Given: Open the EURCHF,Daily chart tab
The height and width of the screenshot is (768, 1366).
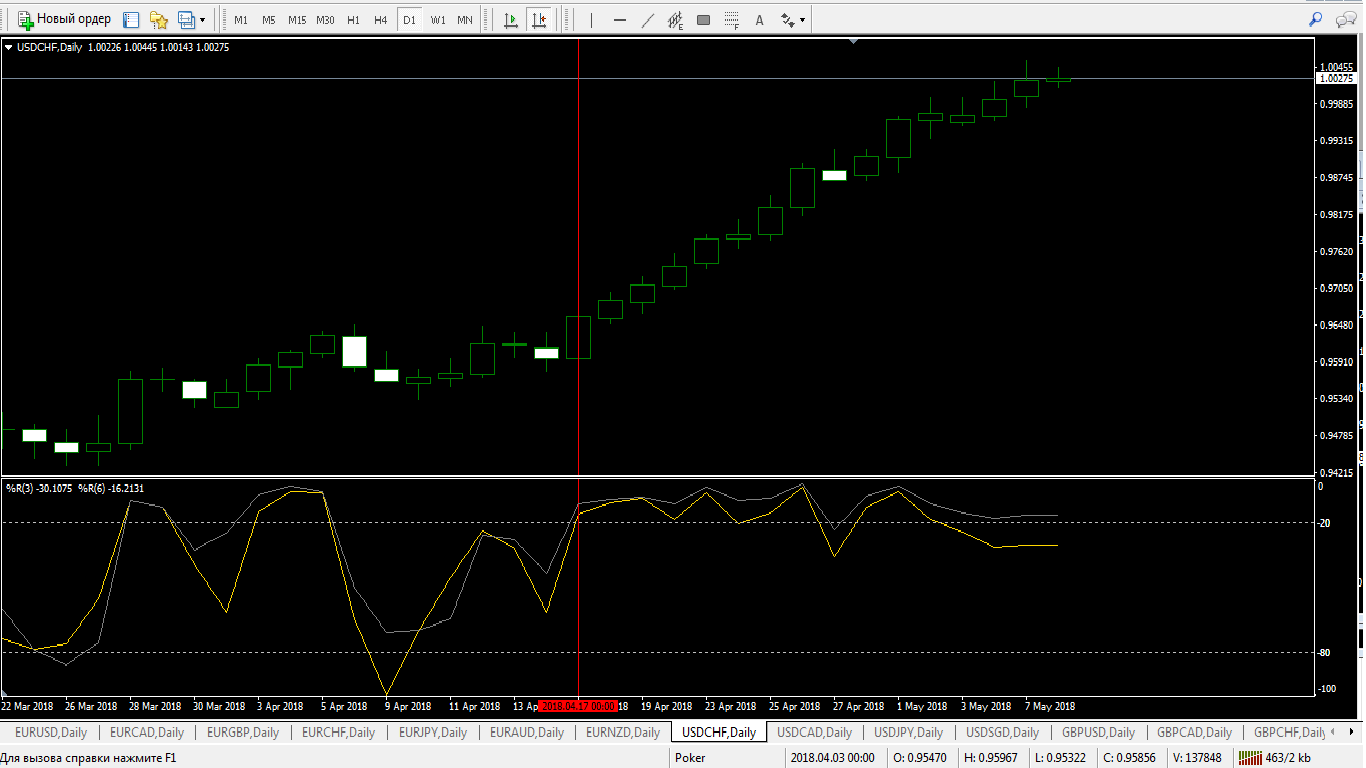Looking at the screenshot, I should 338,732.
